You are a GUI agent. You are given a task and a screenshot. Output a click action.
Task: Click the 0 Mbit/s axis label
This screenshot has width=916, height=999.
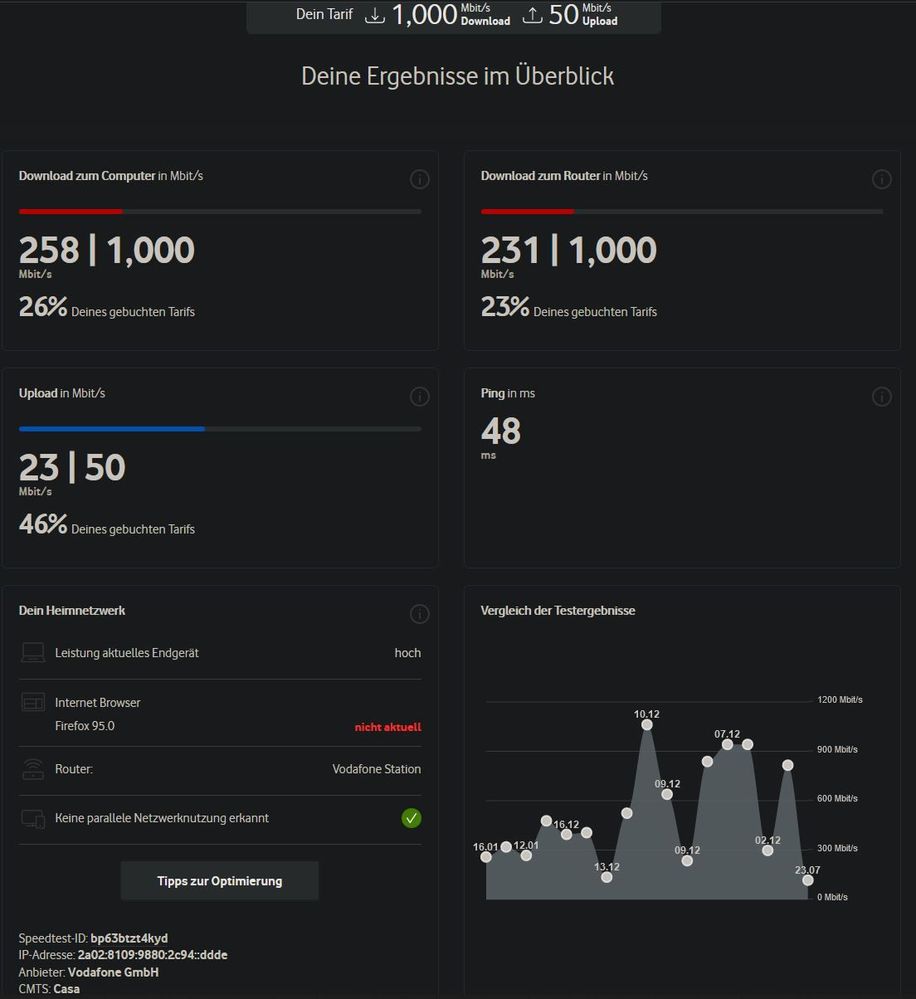832,897
